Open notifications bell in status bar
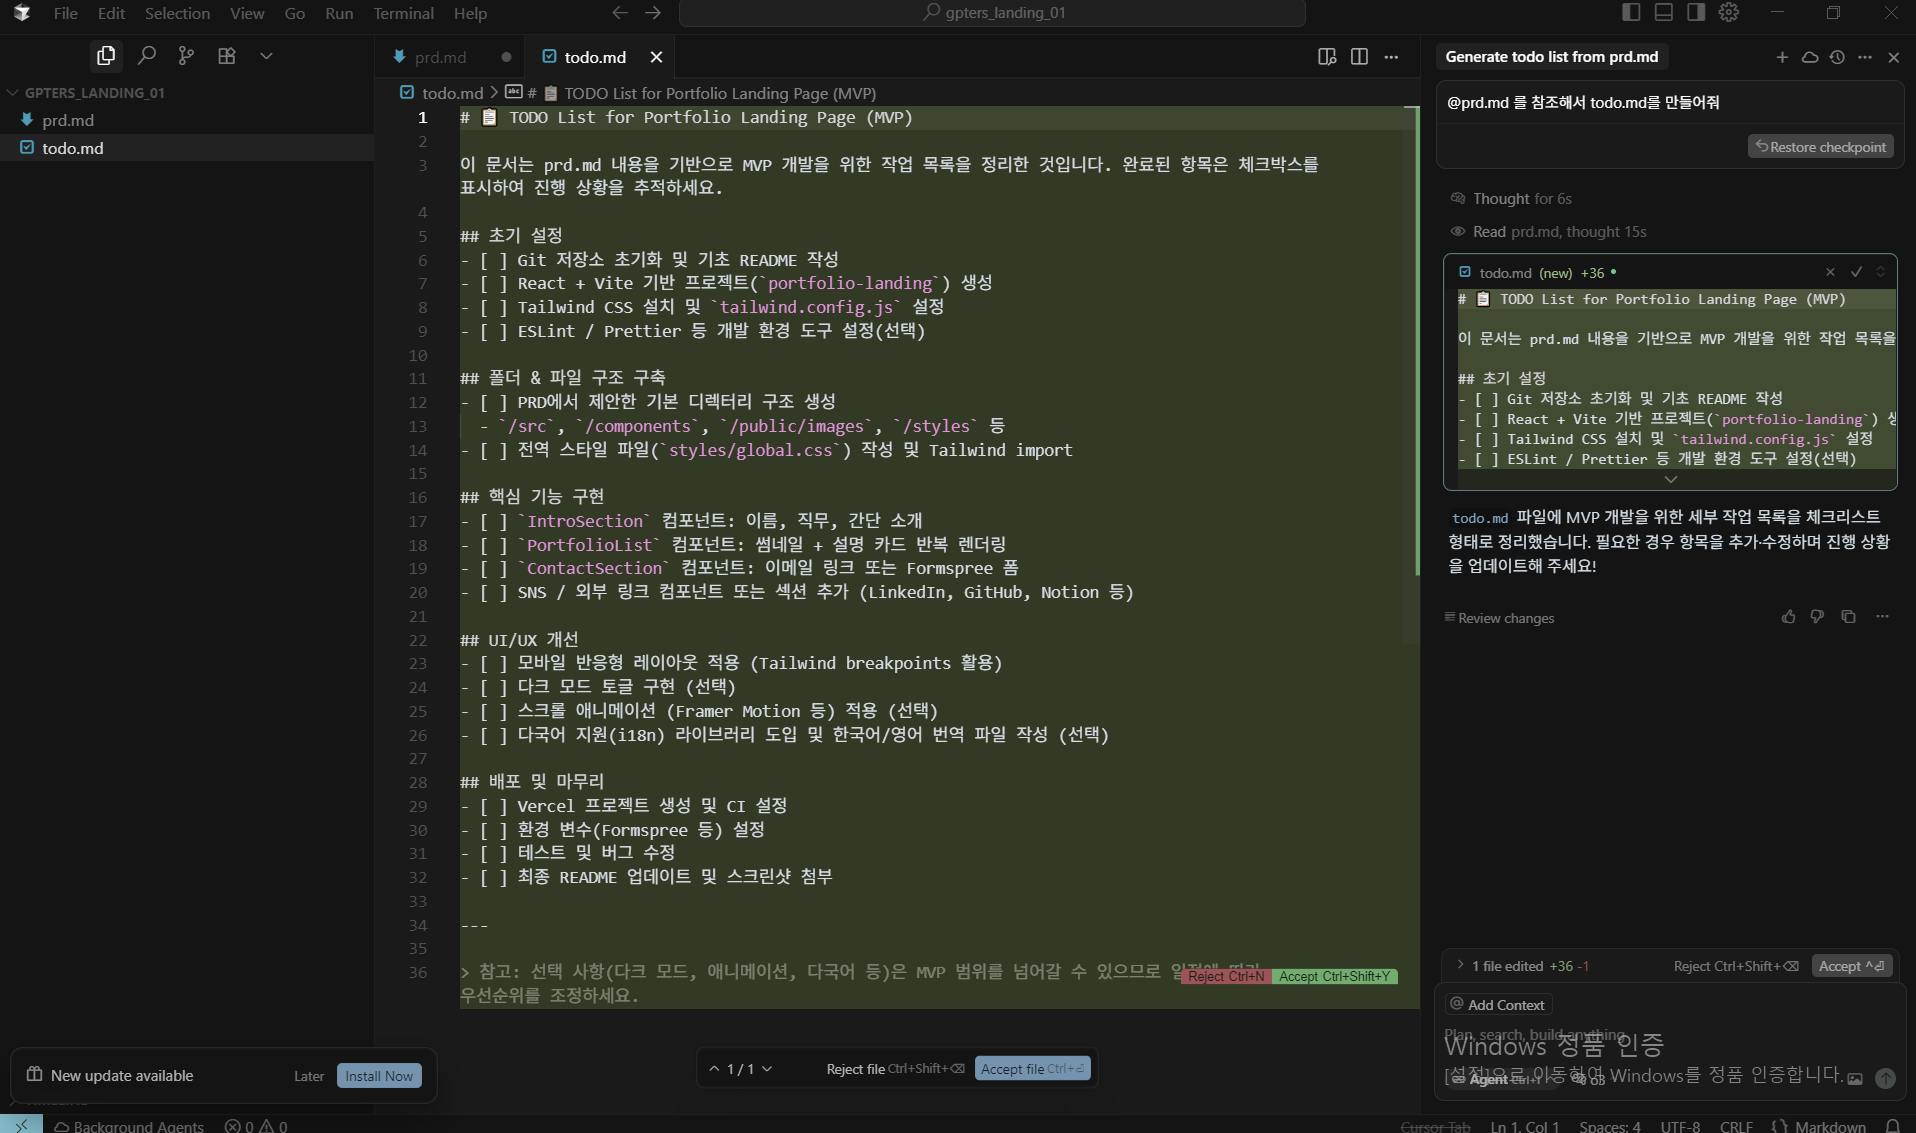 point(1892,1126)
